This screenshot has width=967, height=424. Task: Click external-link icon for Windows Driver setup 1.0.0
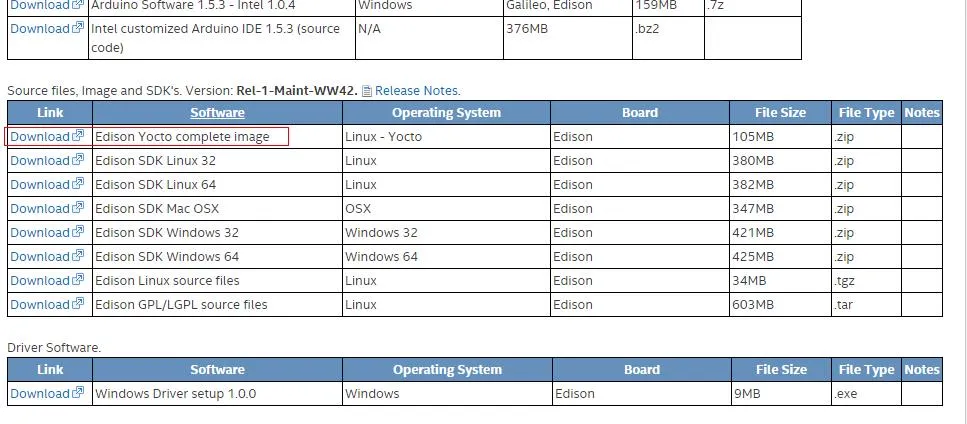78,393
